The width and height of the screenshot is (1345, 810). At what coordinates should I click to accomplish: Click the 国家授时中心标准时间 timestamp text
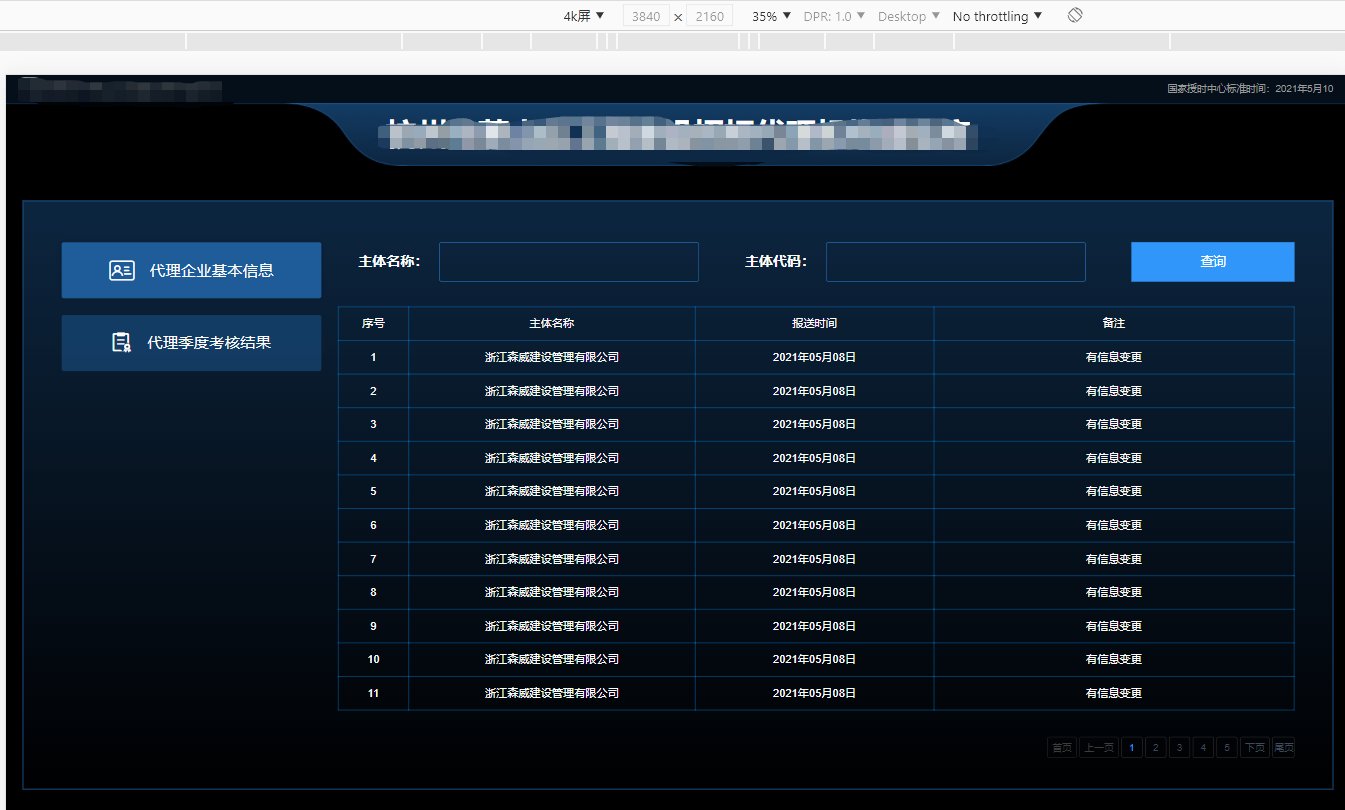tap(1250, 89)
